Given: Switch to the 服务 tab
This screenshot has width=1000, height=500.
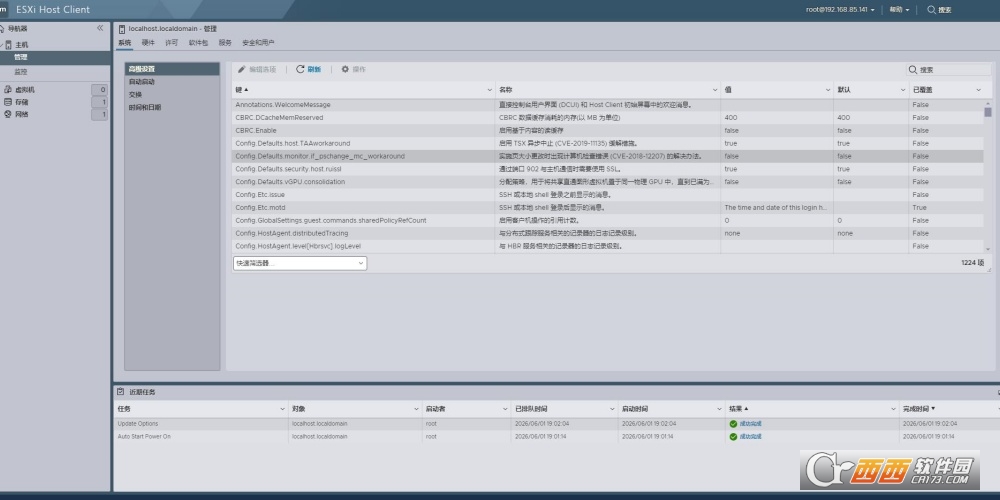Looking at the screenshot, I should 225,43.
